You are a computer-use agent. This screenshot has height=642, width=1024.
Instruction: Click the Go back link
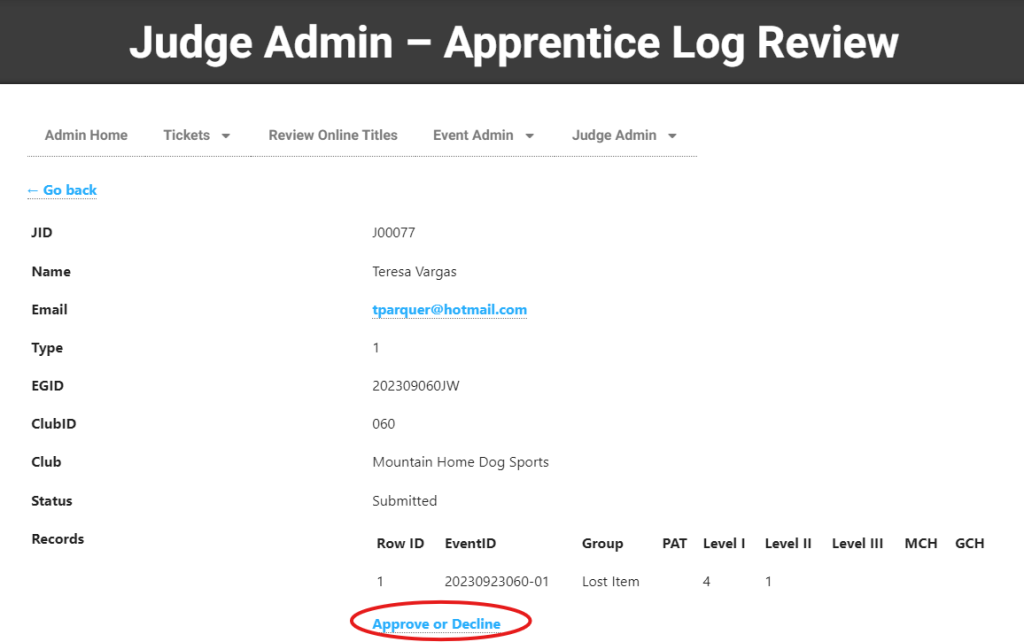[62, 190]
